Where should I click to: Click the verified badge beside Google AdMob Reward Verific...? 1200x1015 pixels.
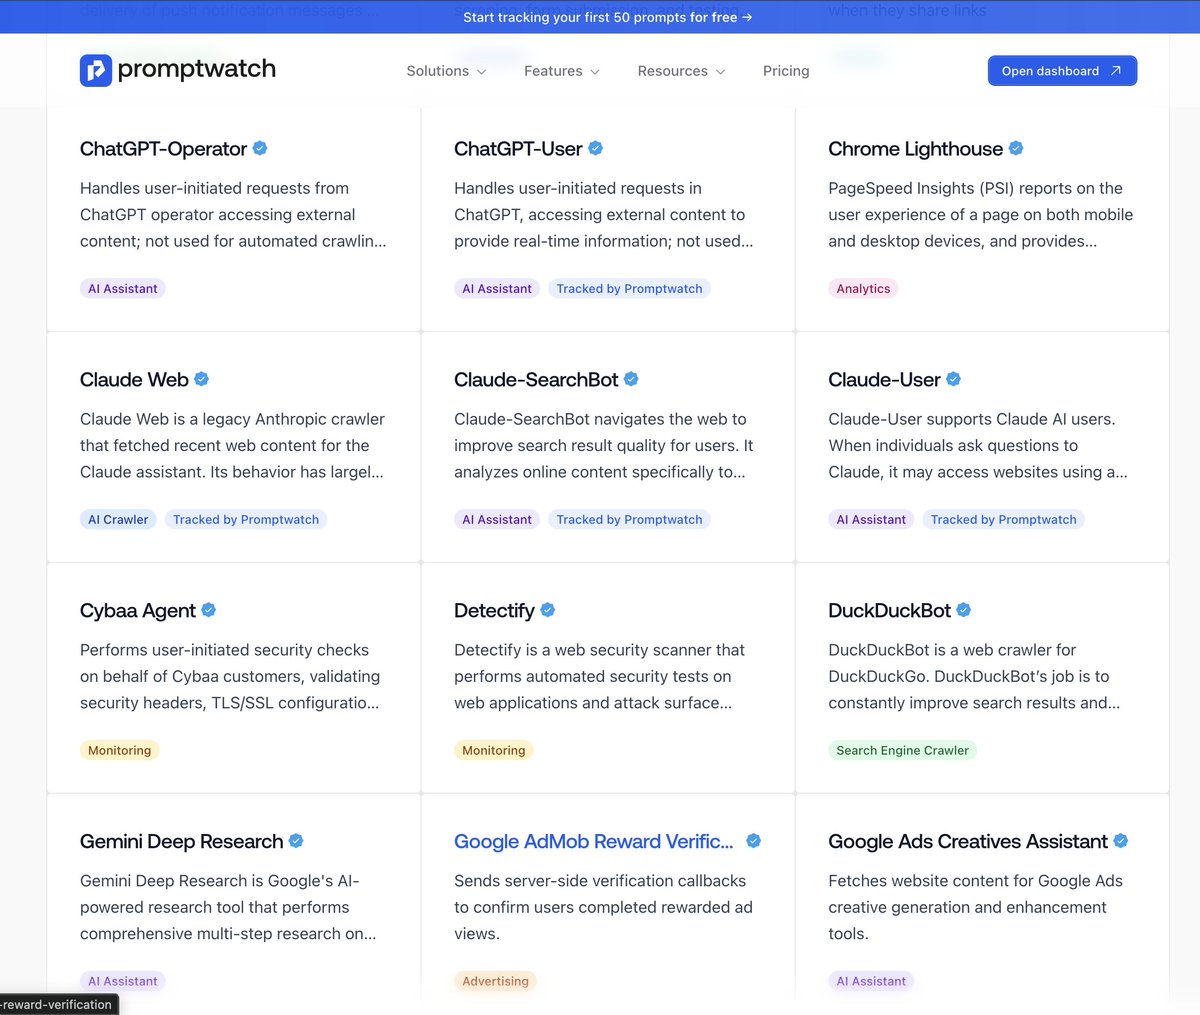pyautogui.click(x=754, y=841)
